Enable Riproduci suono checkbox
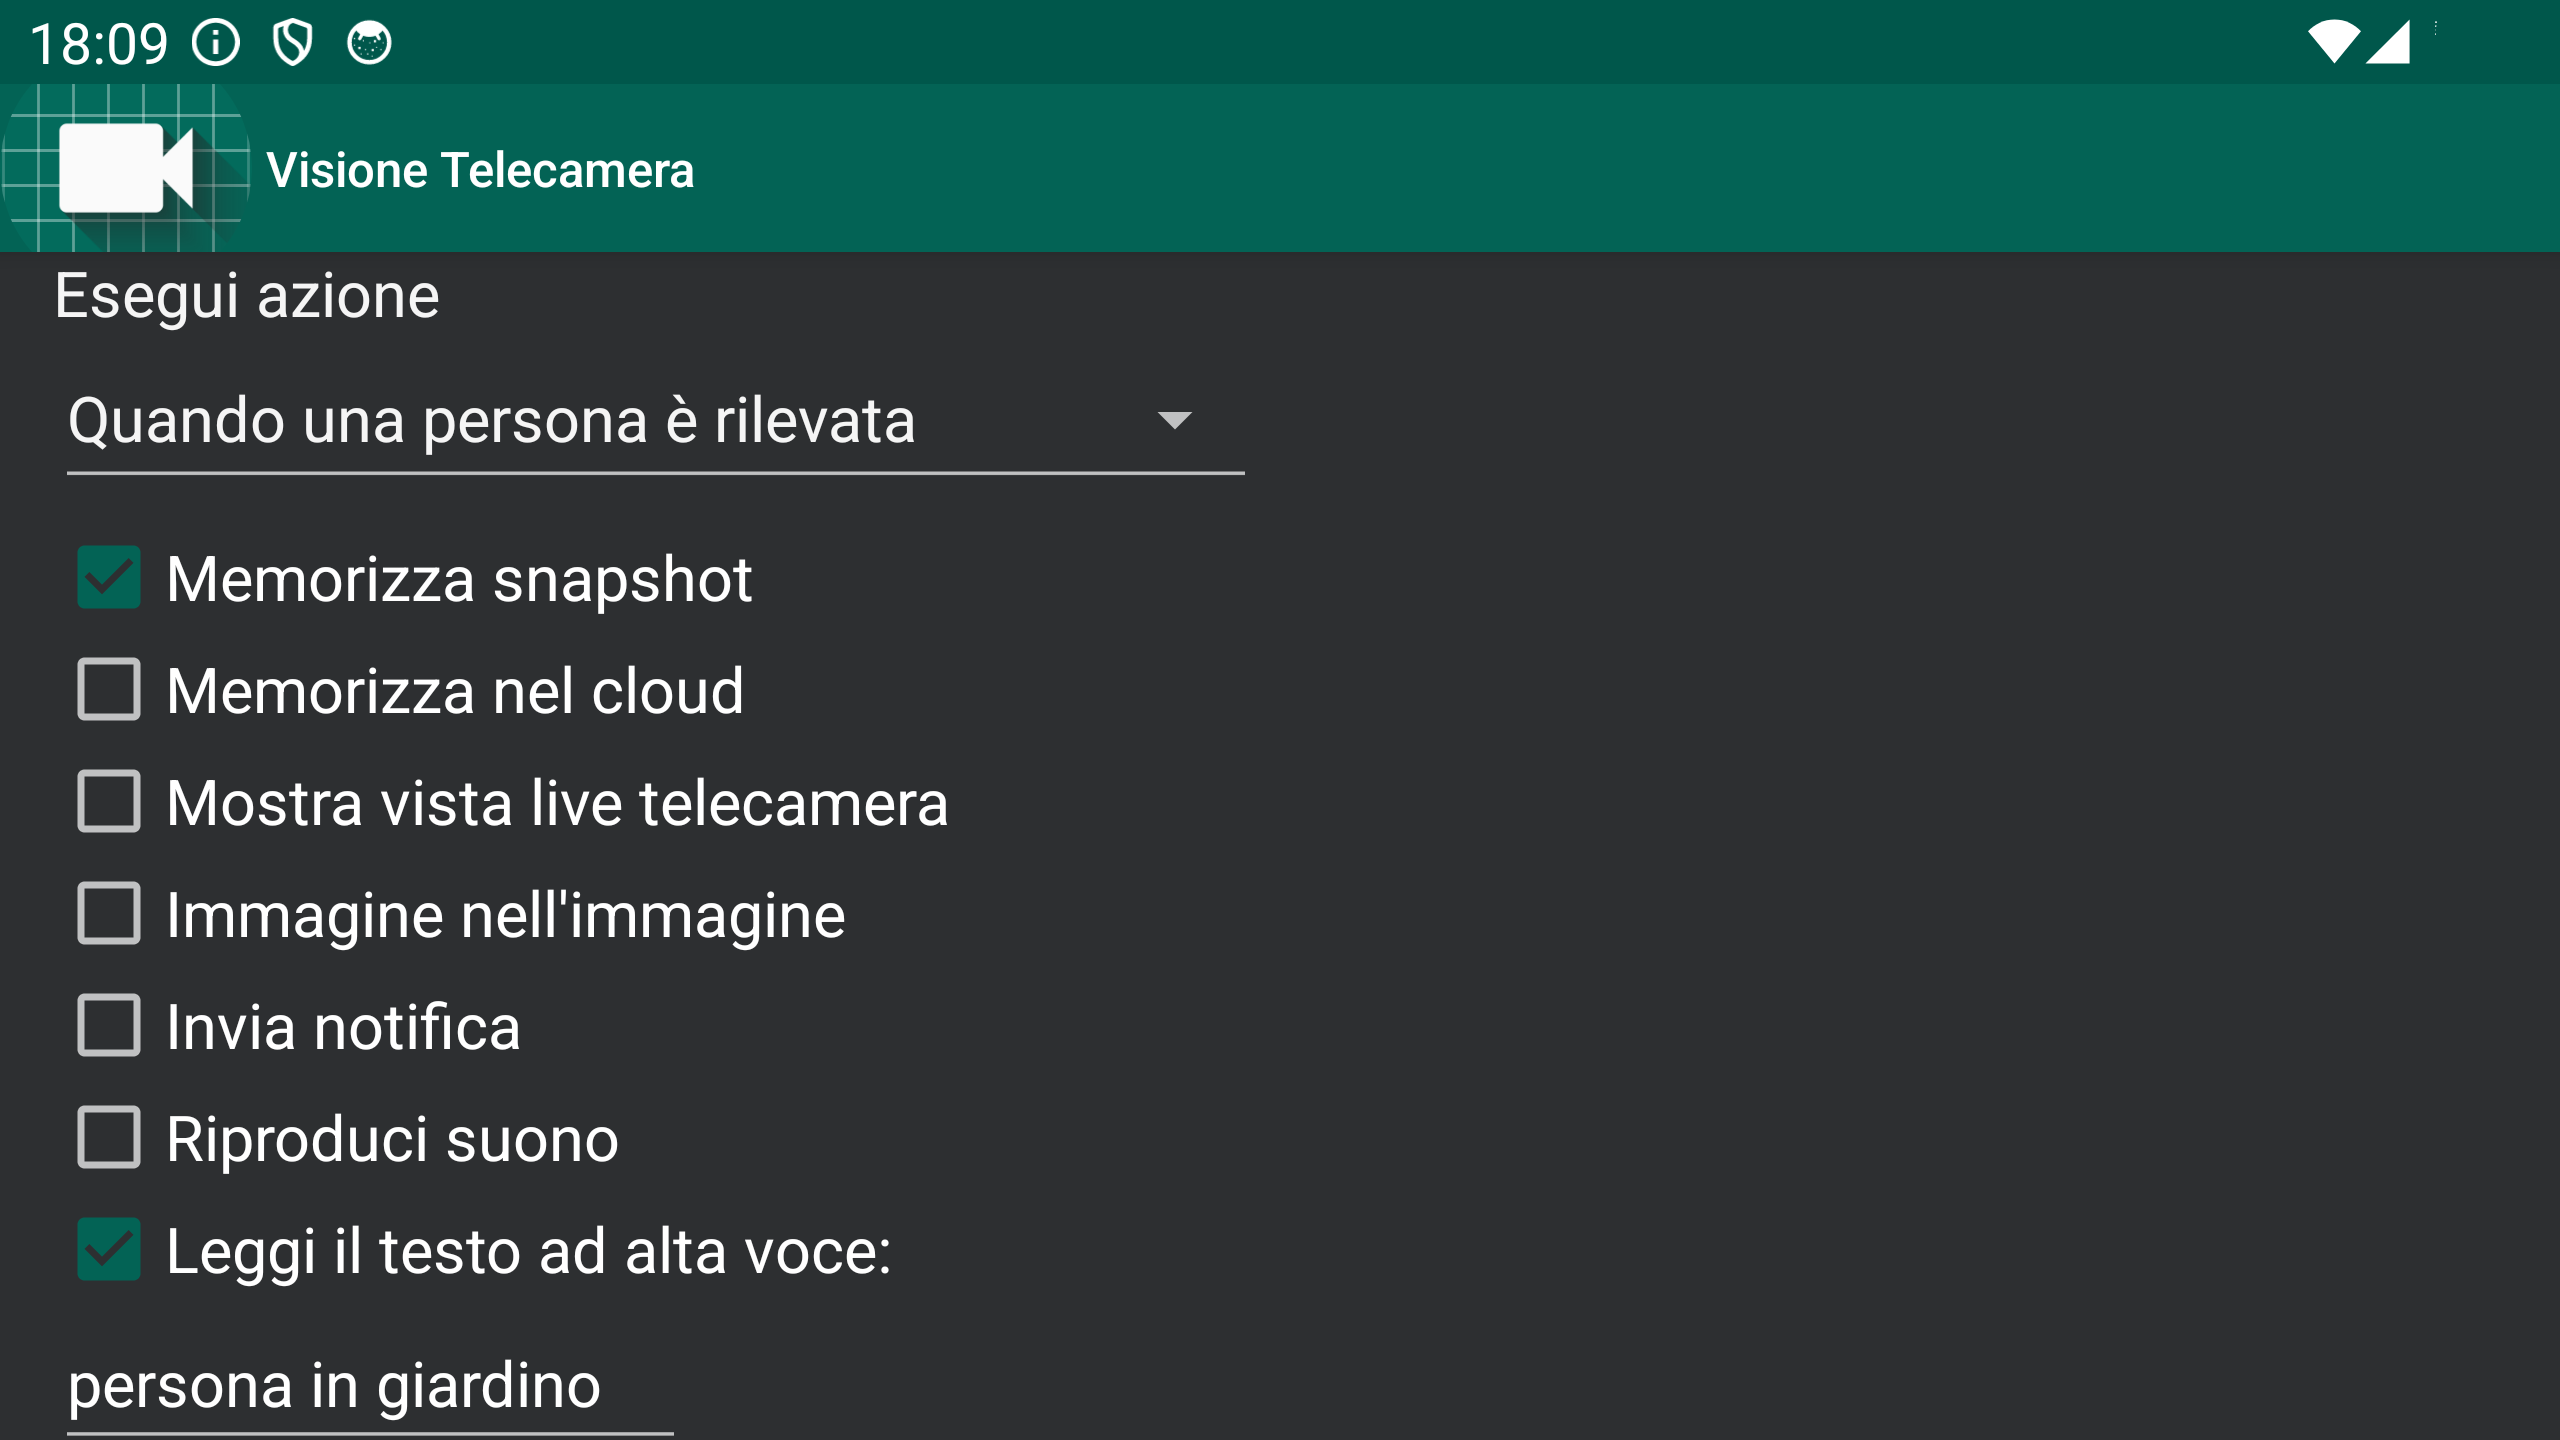The height and width of the screenshot is (1440, 2560). pos(109,1138)
